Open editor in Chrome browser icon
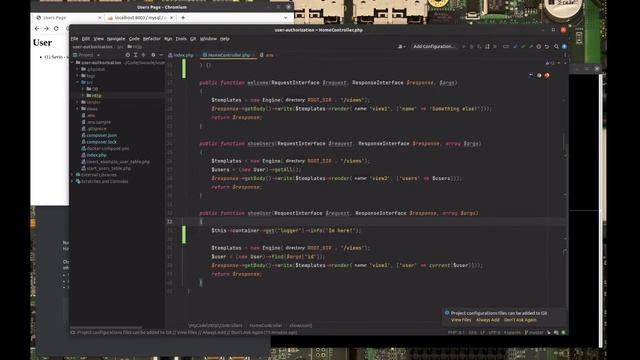This screenshot has height=360, width=640. point(539,76)
